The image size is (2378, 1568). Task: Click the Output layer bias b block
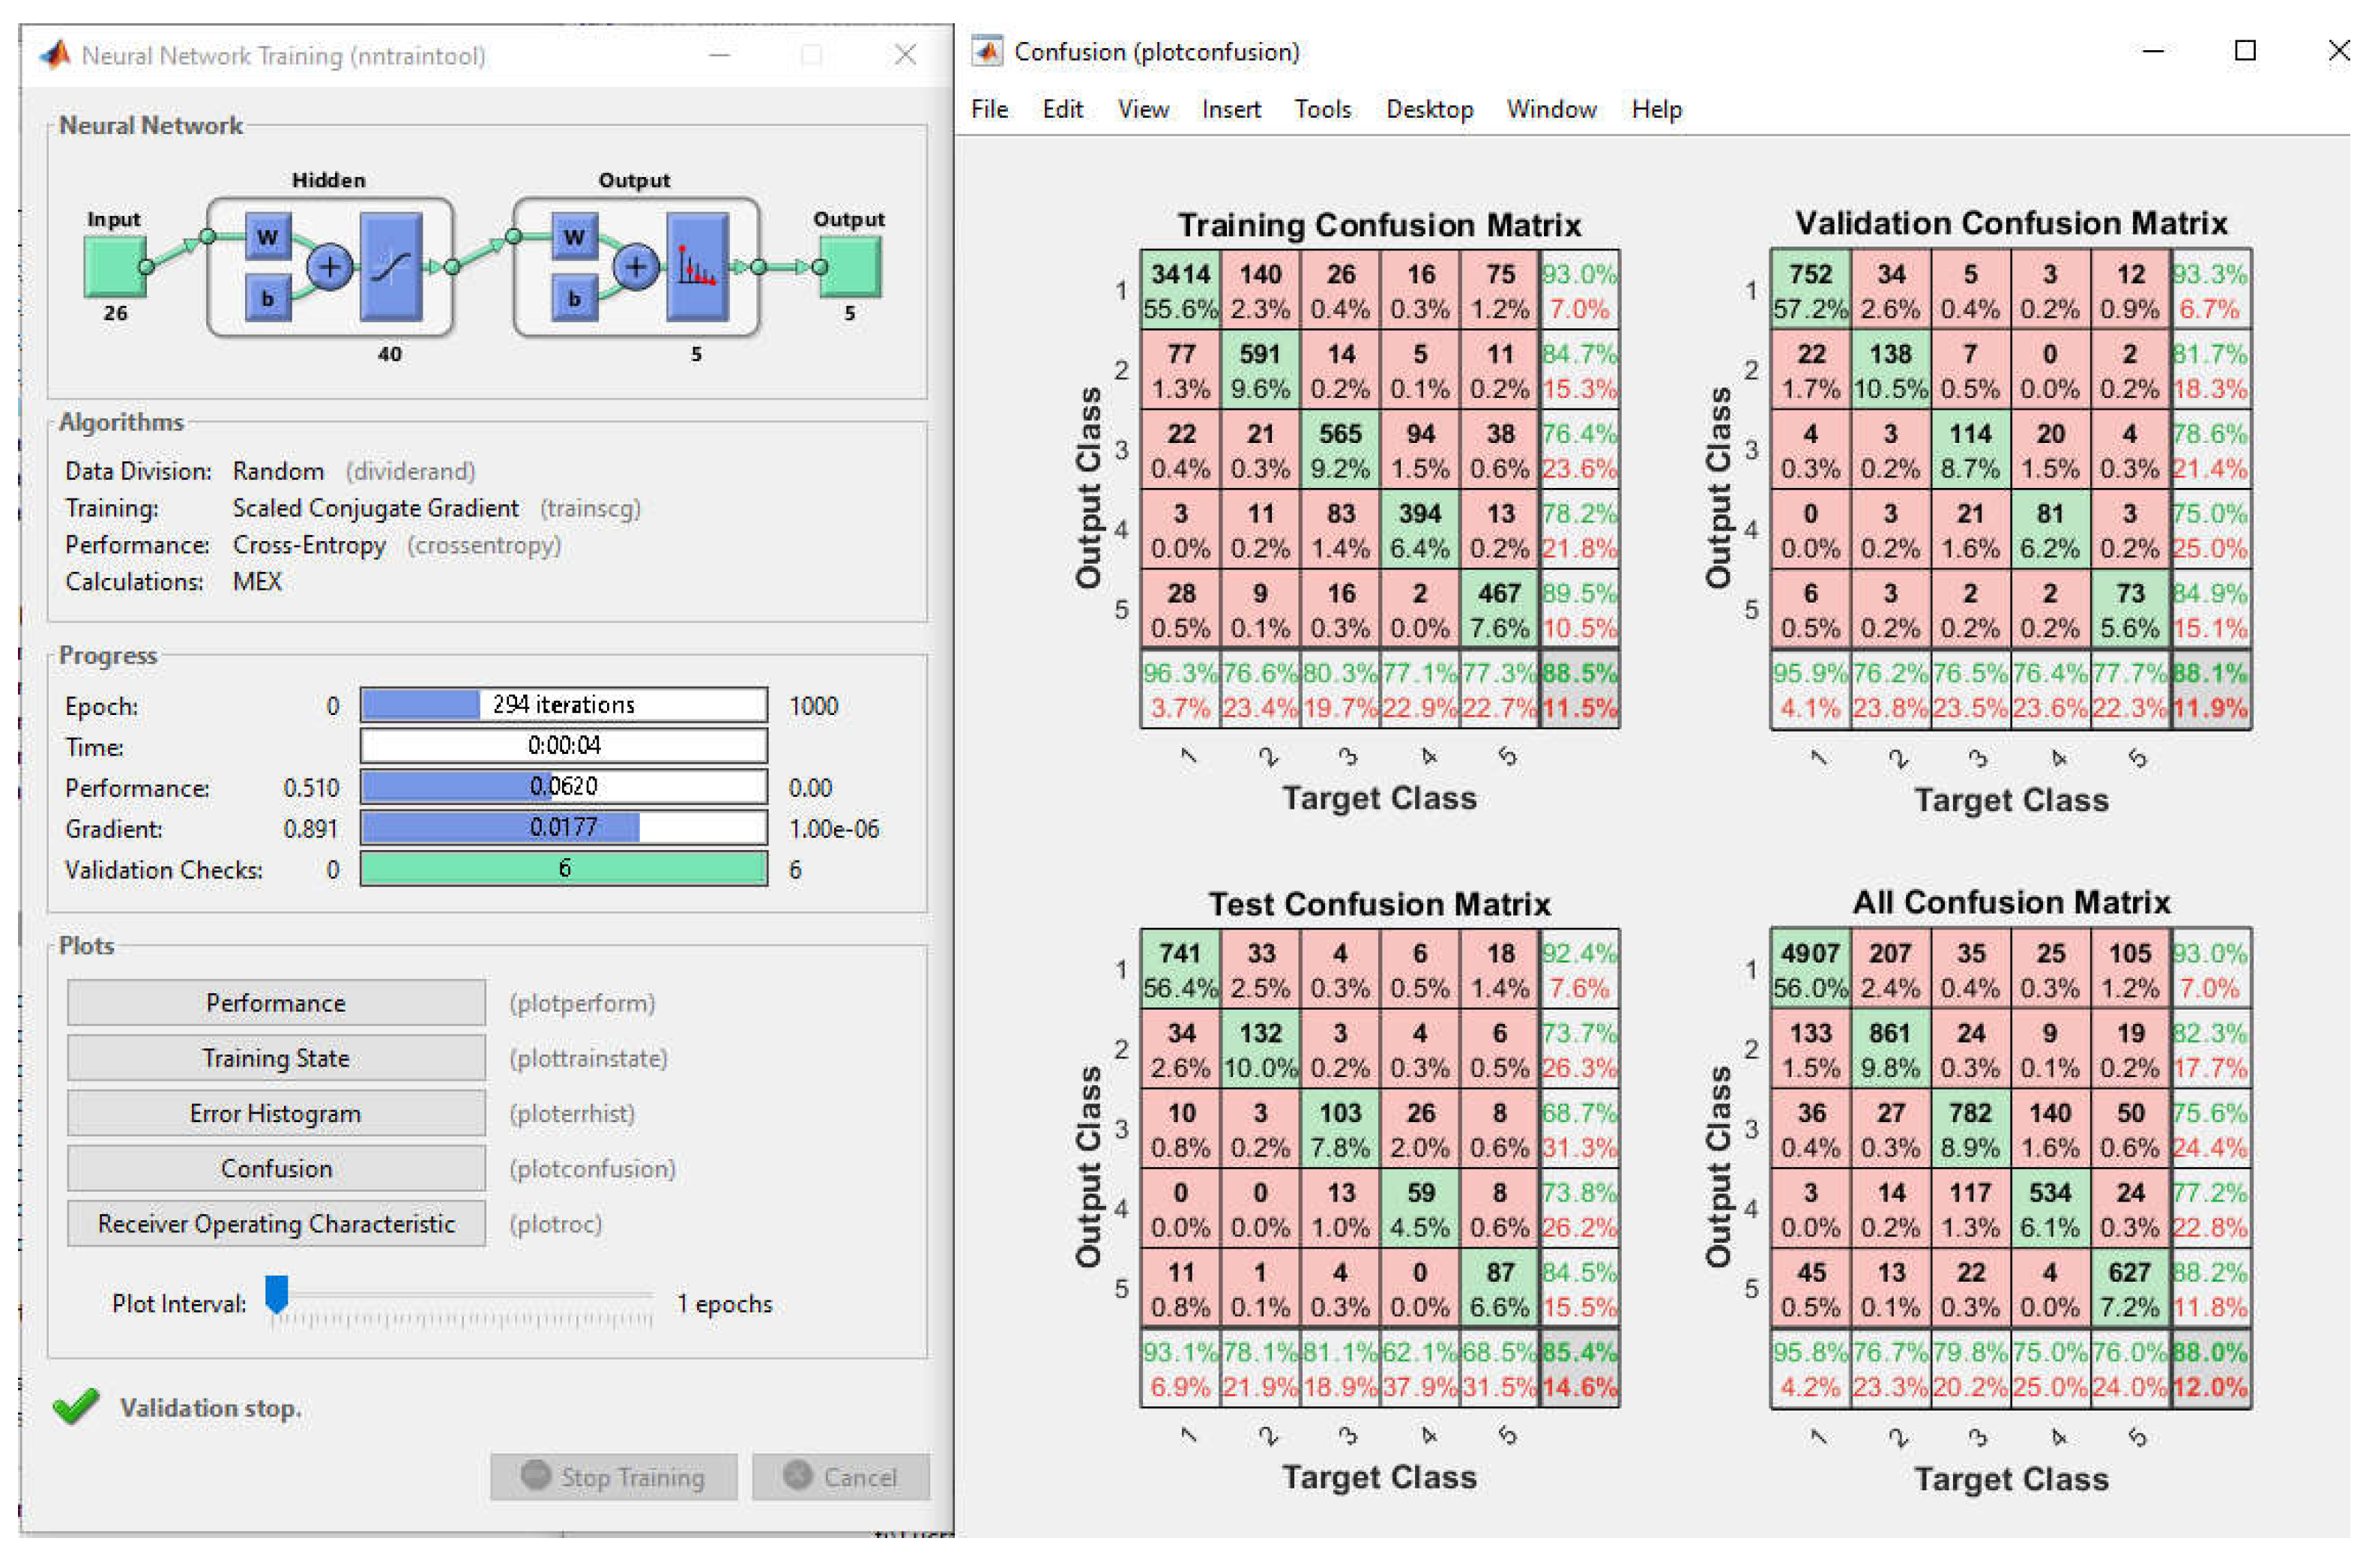(574, 298)
